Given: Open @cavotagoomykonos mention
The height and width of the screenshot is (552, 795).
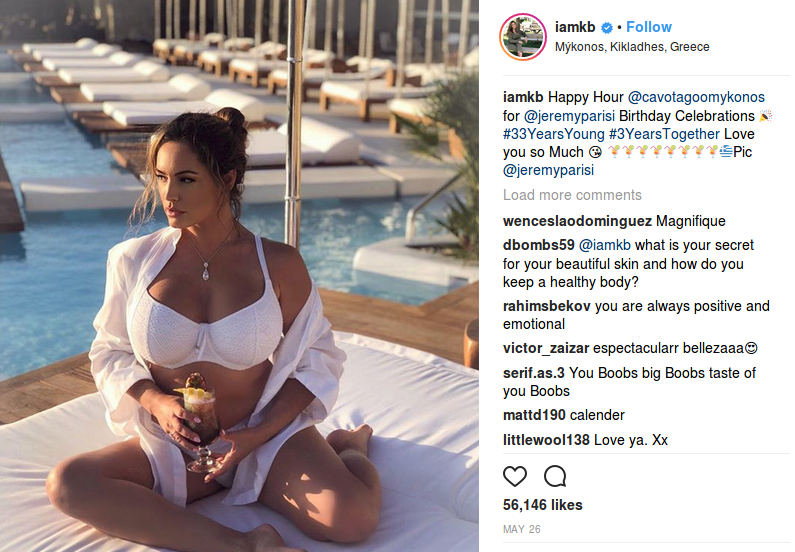Looking at the screenshot, I should coord(696,97).
